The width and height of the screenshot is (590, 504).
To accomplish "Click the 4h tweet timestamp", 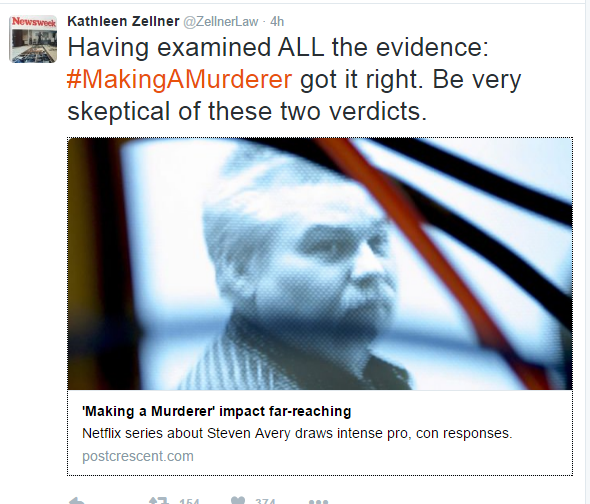I will (x=277, y=22).
